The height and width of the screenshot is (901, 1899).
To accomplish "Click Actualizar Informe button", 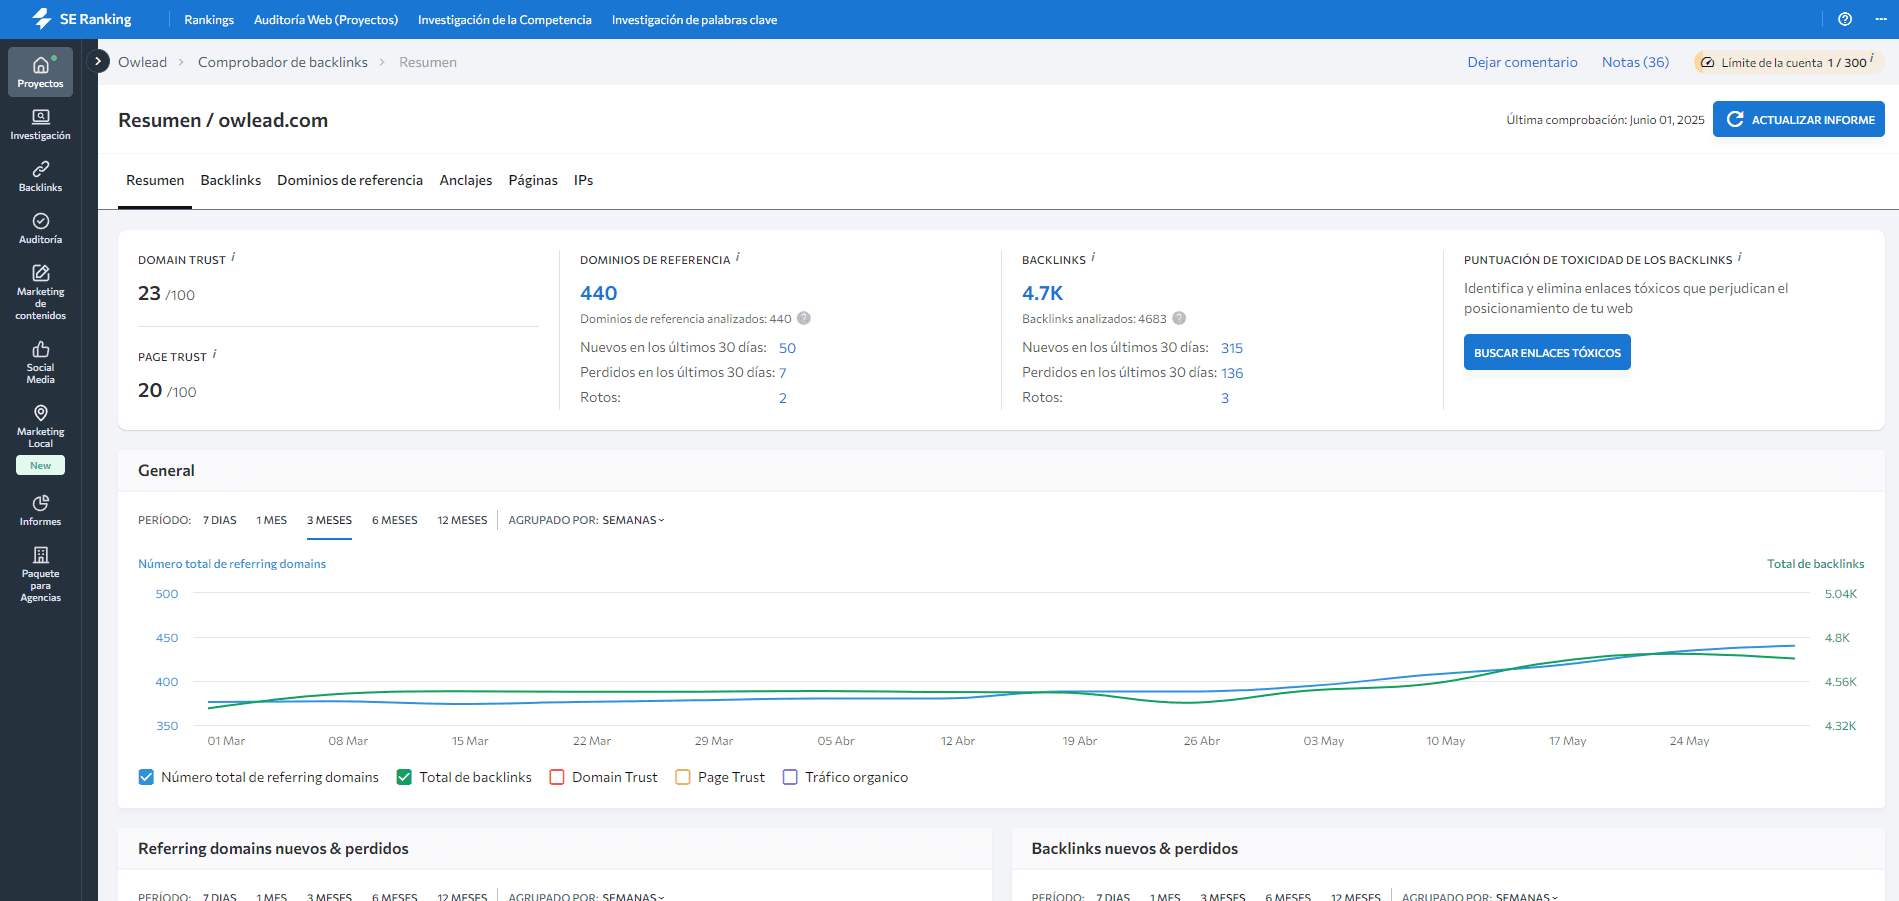I will (1798, 119).
